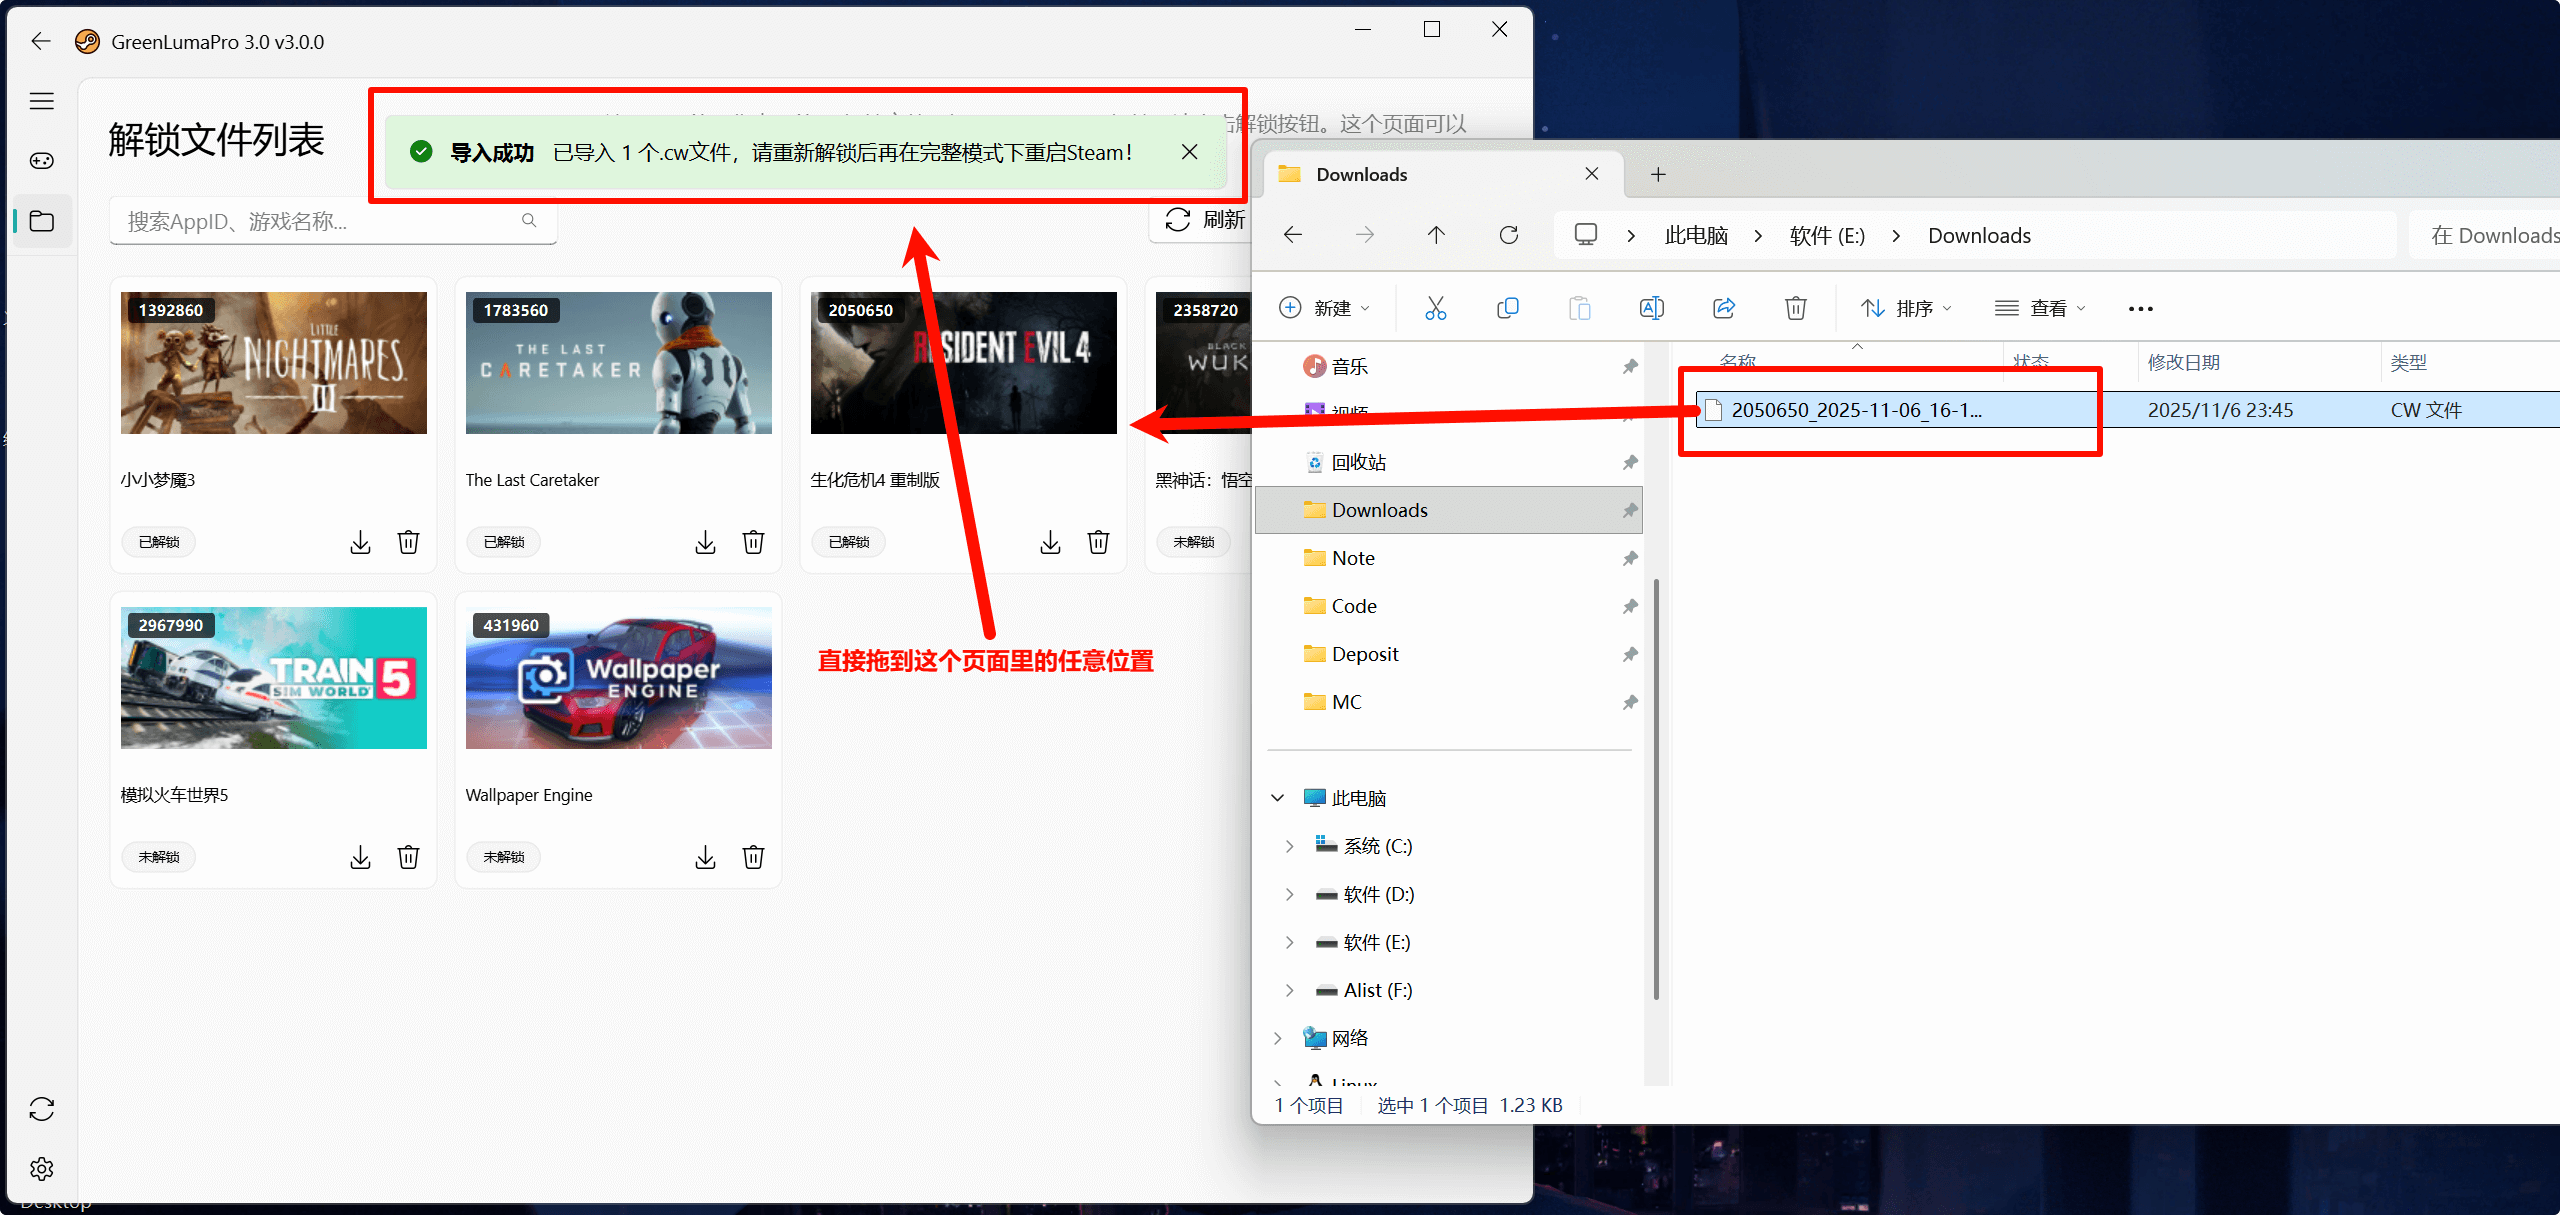Click the cut scissors icon in Explorer
Viewport: 2560px width, 1215px height.
click(1435, 308)
